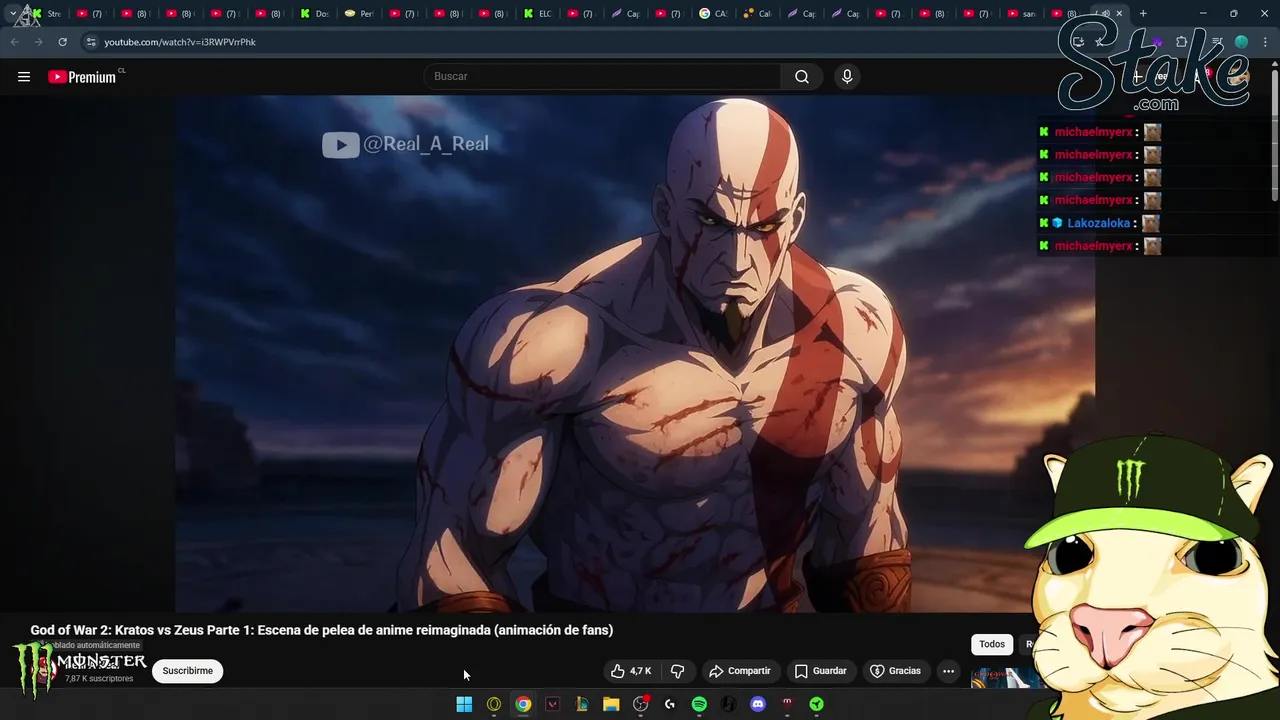The width and height of the screenshot is (1280, 720).
Task: Click the magnifier search button
Action: (802, 77)
